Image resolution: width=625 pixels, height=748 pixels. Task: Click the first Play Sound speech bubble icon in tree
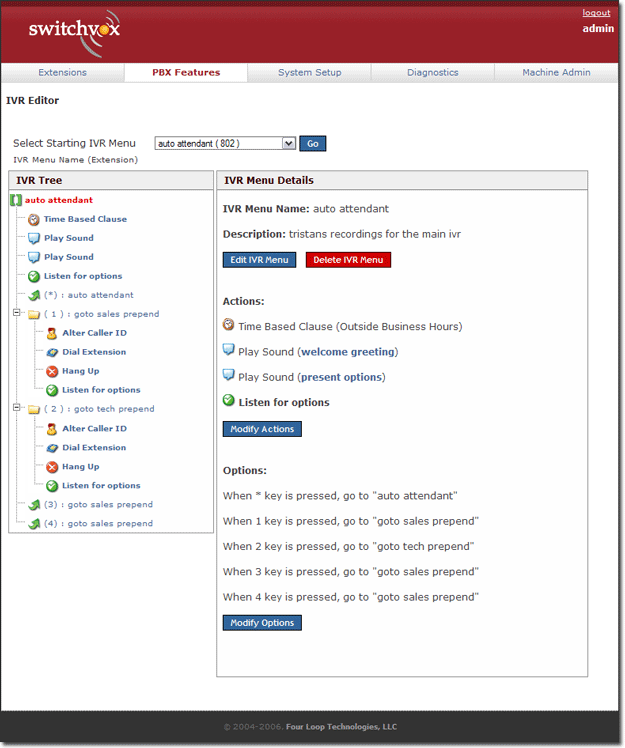click(33, 239)
